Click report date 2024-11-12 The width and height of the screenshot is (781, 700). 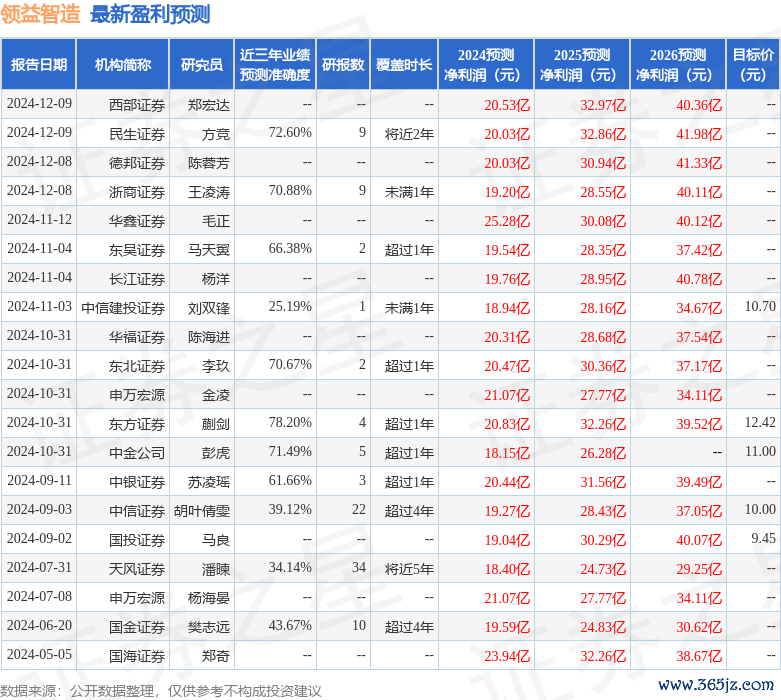pyautogui.click(x=39, y=219)
